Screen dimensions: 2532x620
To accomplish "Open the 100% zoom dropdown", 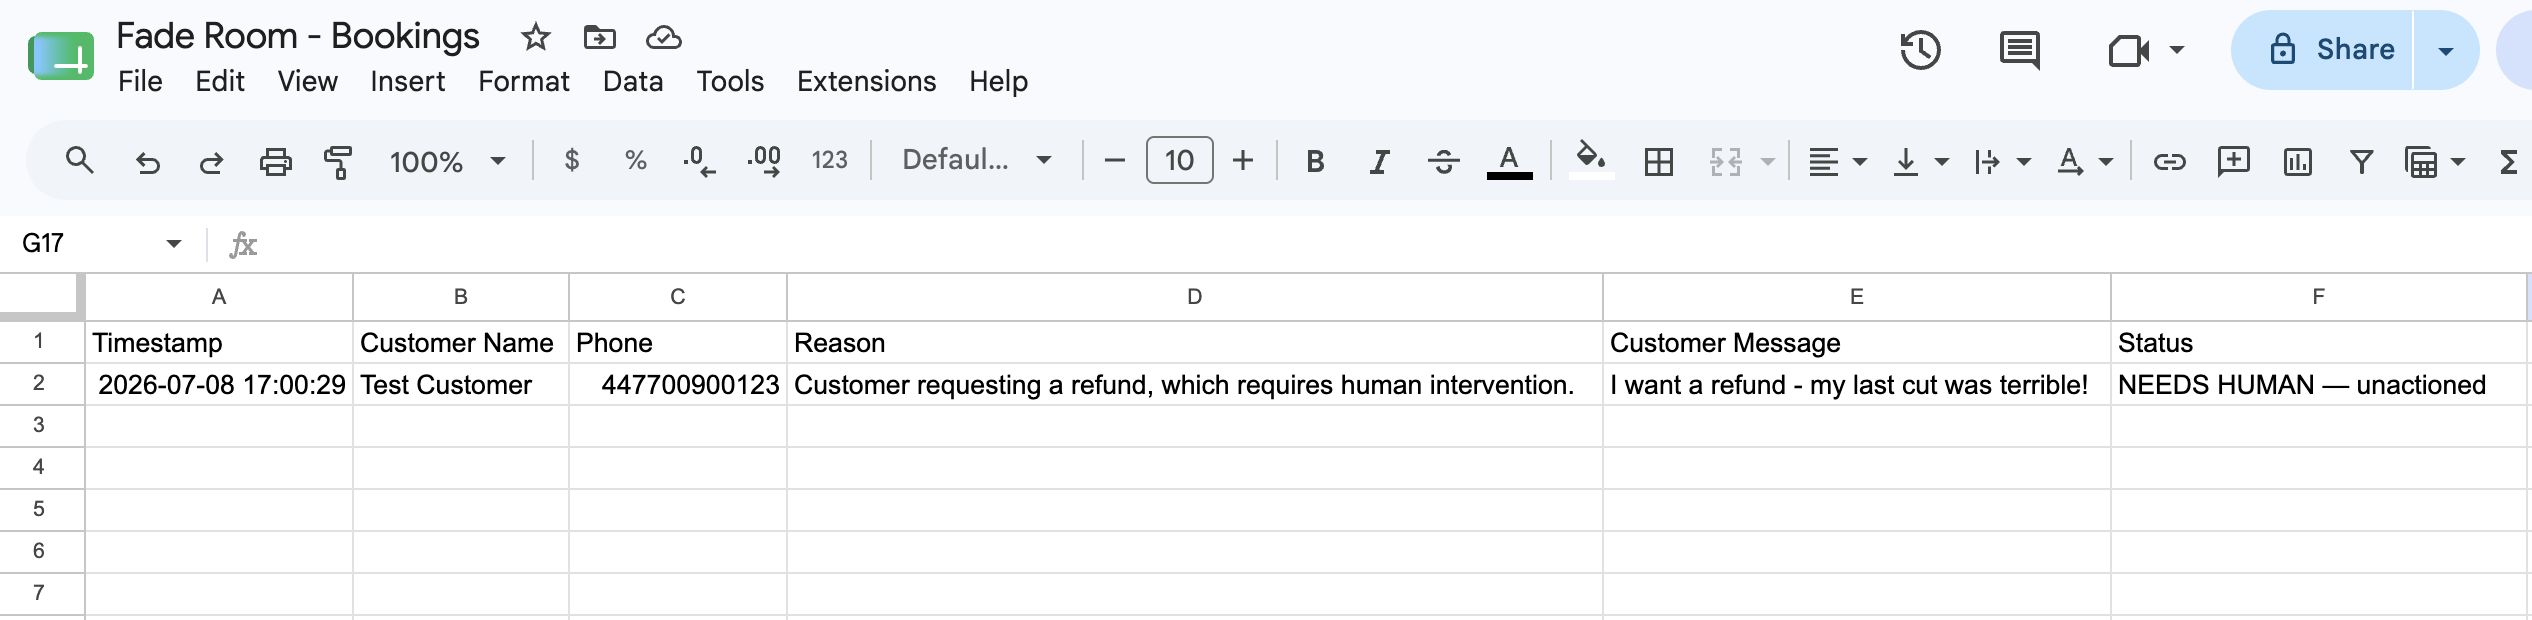I will [447, 161].
